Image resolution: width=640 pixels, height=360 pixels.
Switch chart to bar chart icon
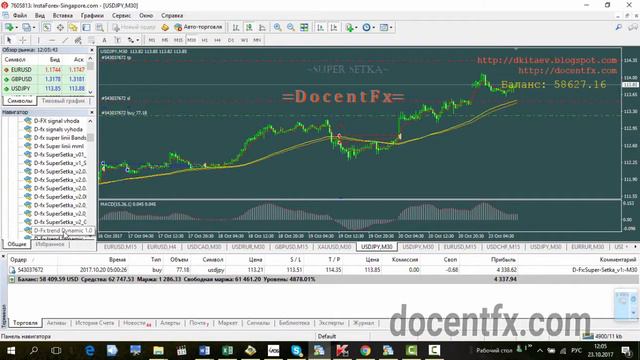click(236, 27)
